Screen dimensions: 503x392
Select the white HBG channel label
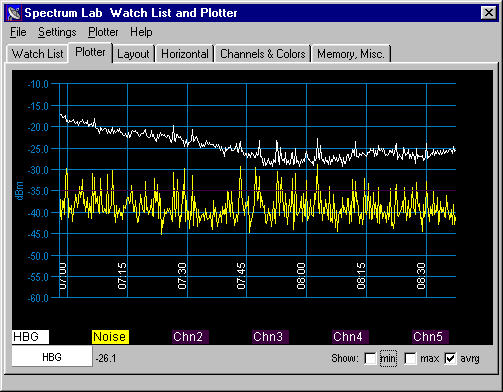pyautogui.click(x=30, y=337)
